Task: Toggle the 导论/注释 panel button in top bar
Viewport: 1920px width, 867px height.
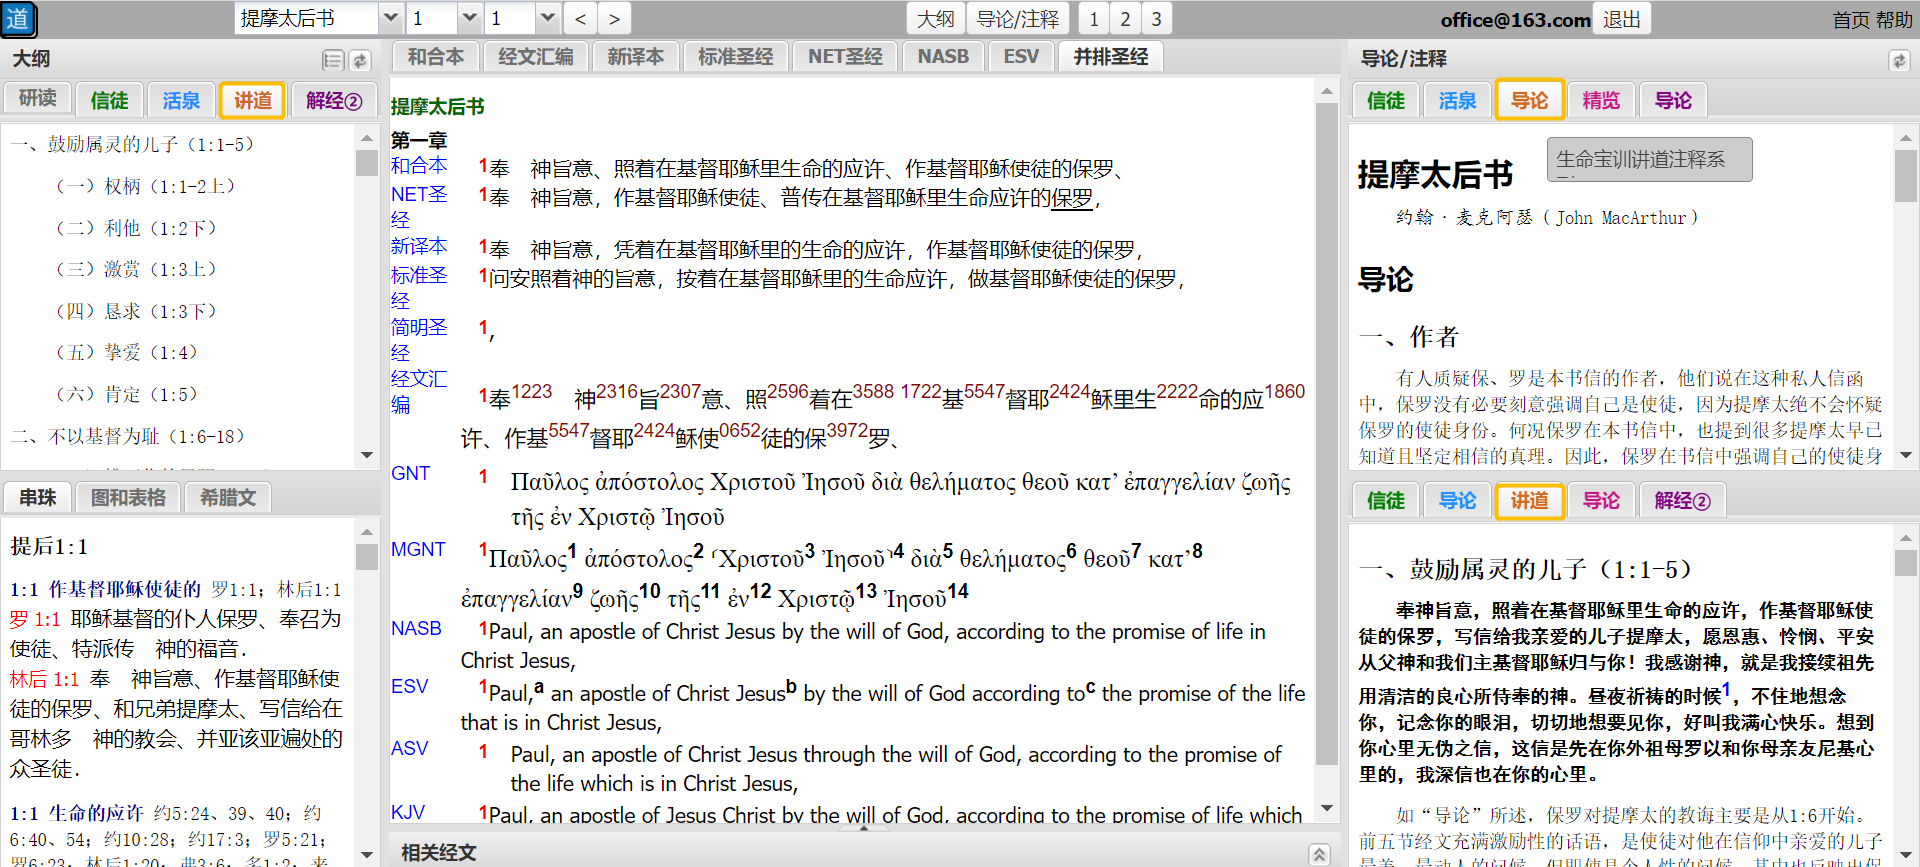Action: click(x=1017, y=19)
